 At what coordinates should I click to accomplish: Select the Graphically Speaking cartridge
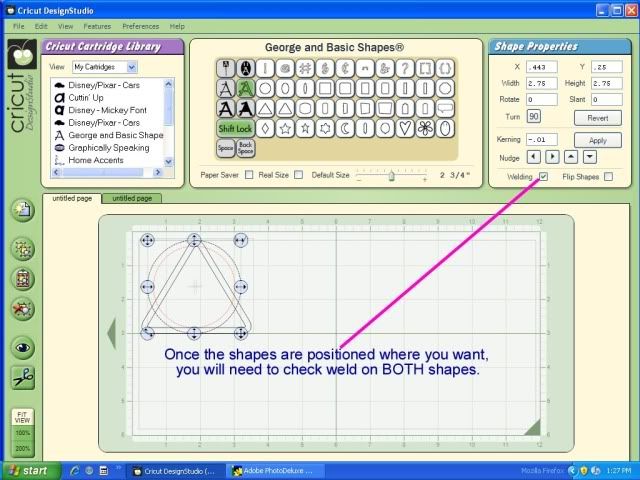108,148
